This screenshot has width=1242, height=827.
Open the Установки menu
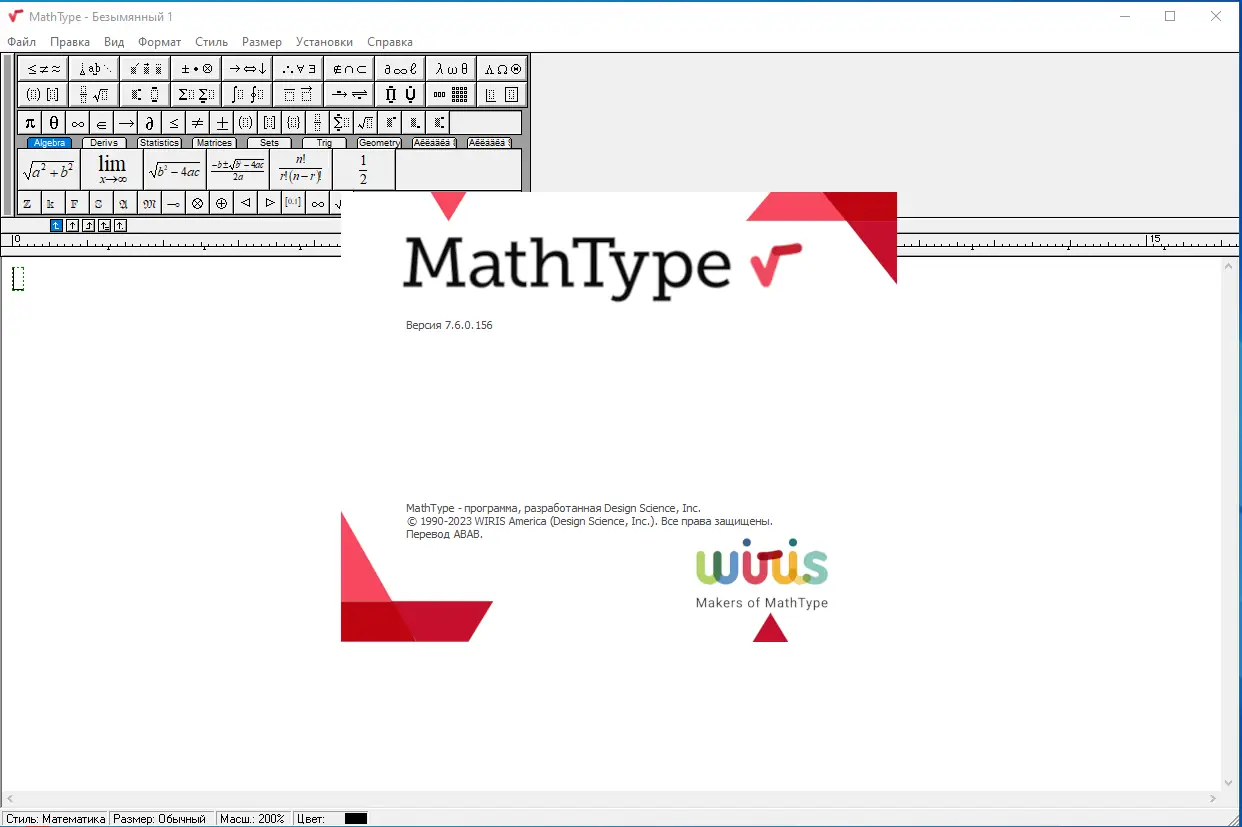coord(324,42)
